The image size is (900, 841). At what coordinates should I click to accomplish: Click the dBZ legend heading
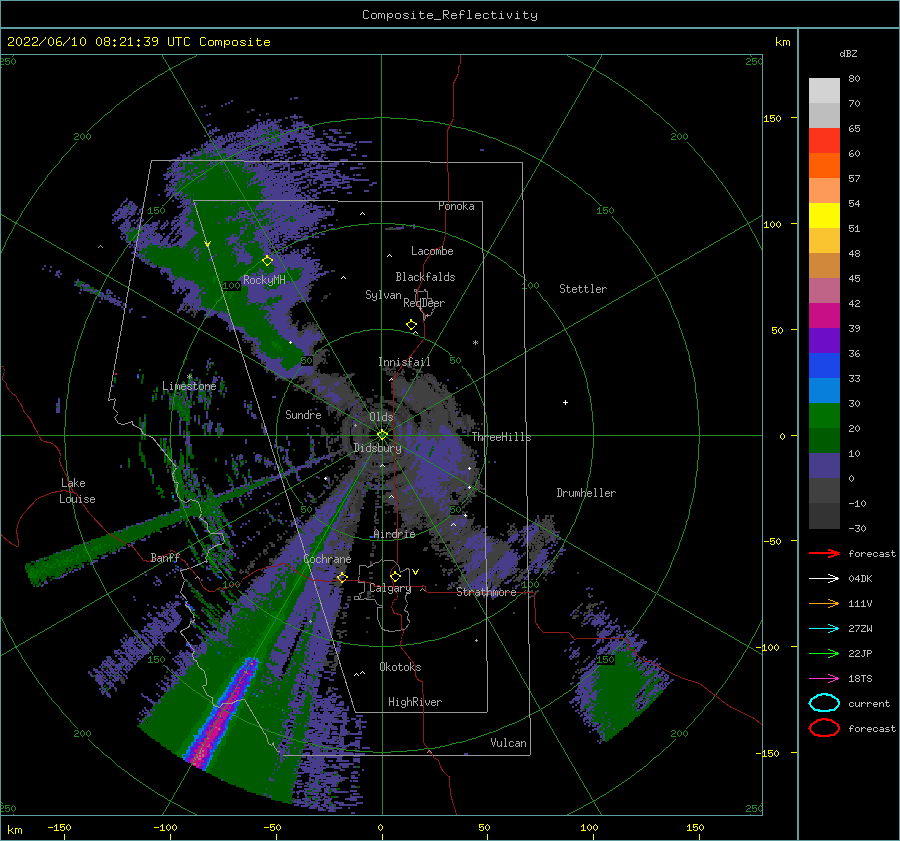point(848,53)
